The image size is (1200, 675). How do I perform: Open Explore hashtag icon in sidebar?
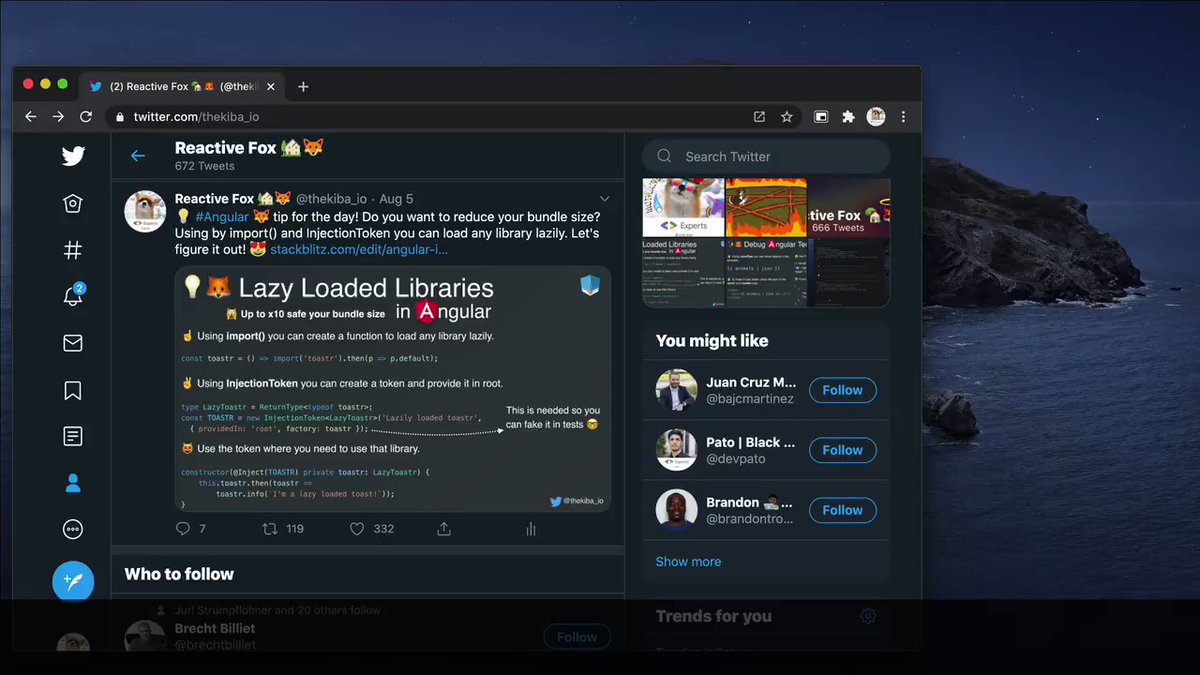[x=73, y=250]
